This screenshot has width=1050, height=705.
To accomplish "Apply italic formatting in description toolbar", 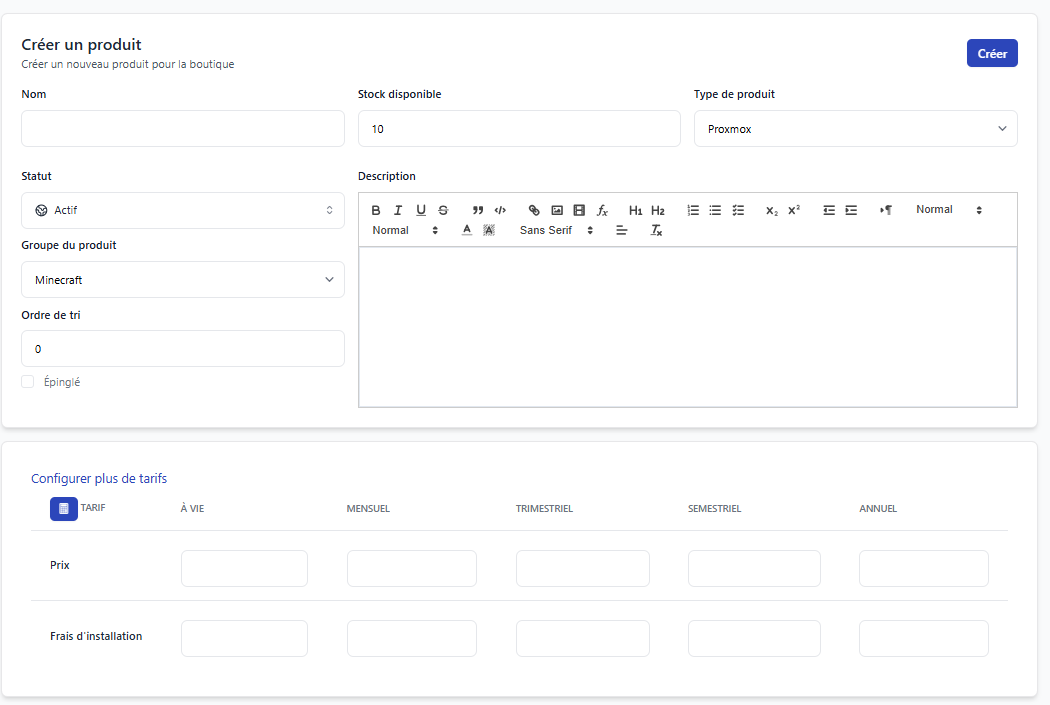I will tap(398, 210).
